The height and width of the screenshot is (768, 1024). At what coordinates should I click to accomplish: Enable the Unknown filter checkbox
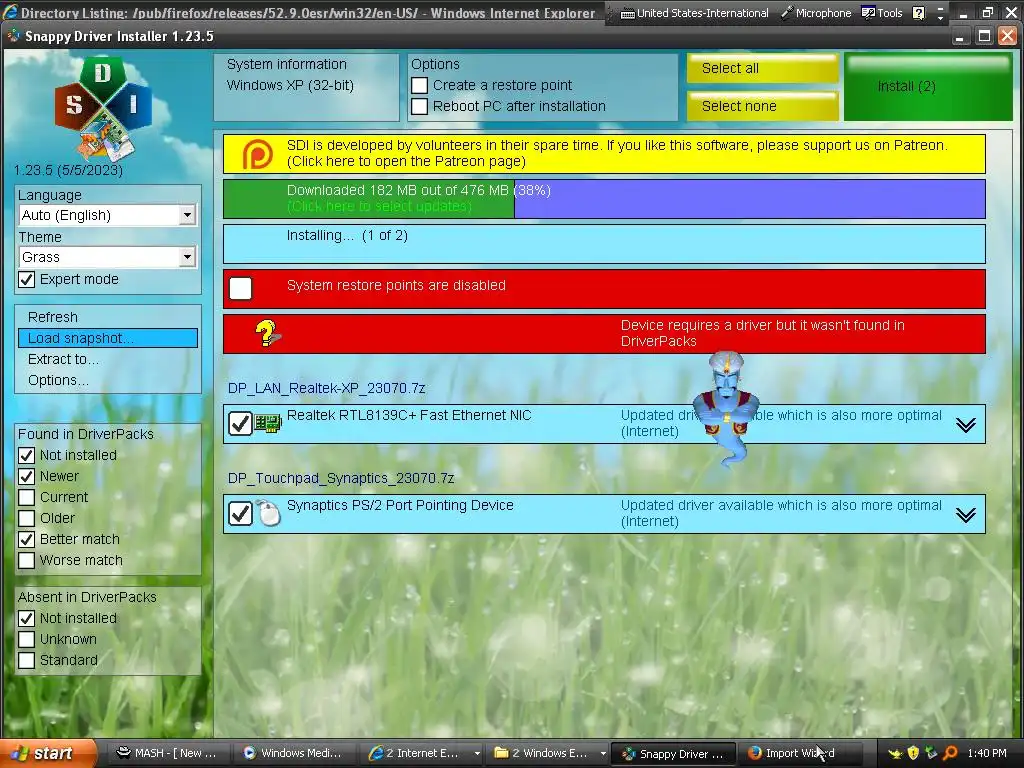coord(27,639)
